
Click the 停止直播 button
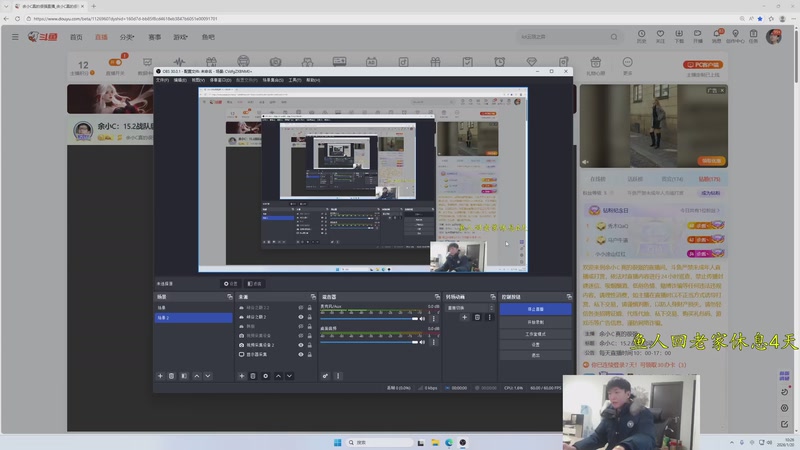(535, 309)
